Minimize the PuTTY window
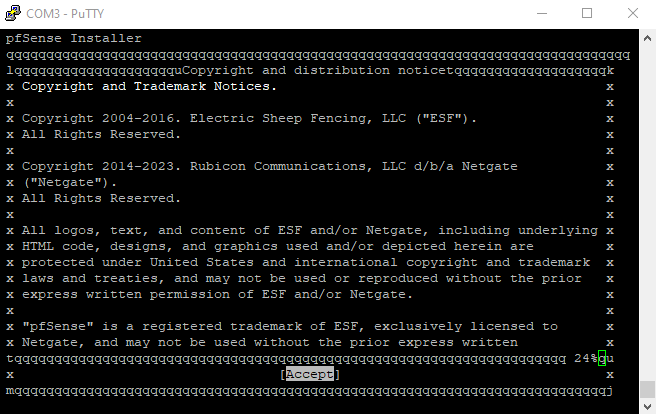The width and height of the screenshot is (656, 414). point(542,13)
